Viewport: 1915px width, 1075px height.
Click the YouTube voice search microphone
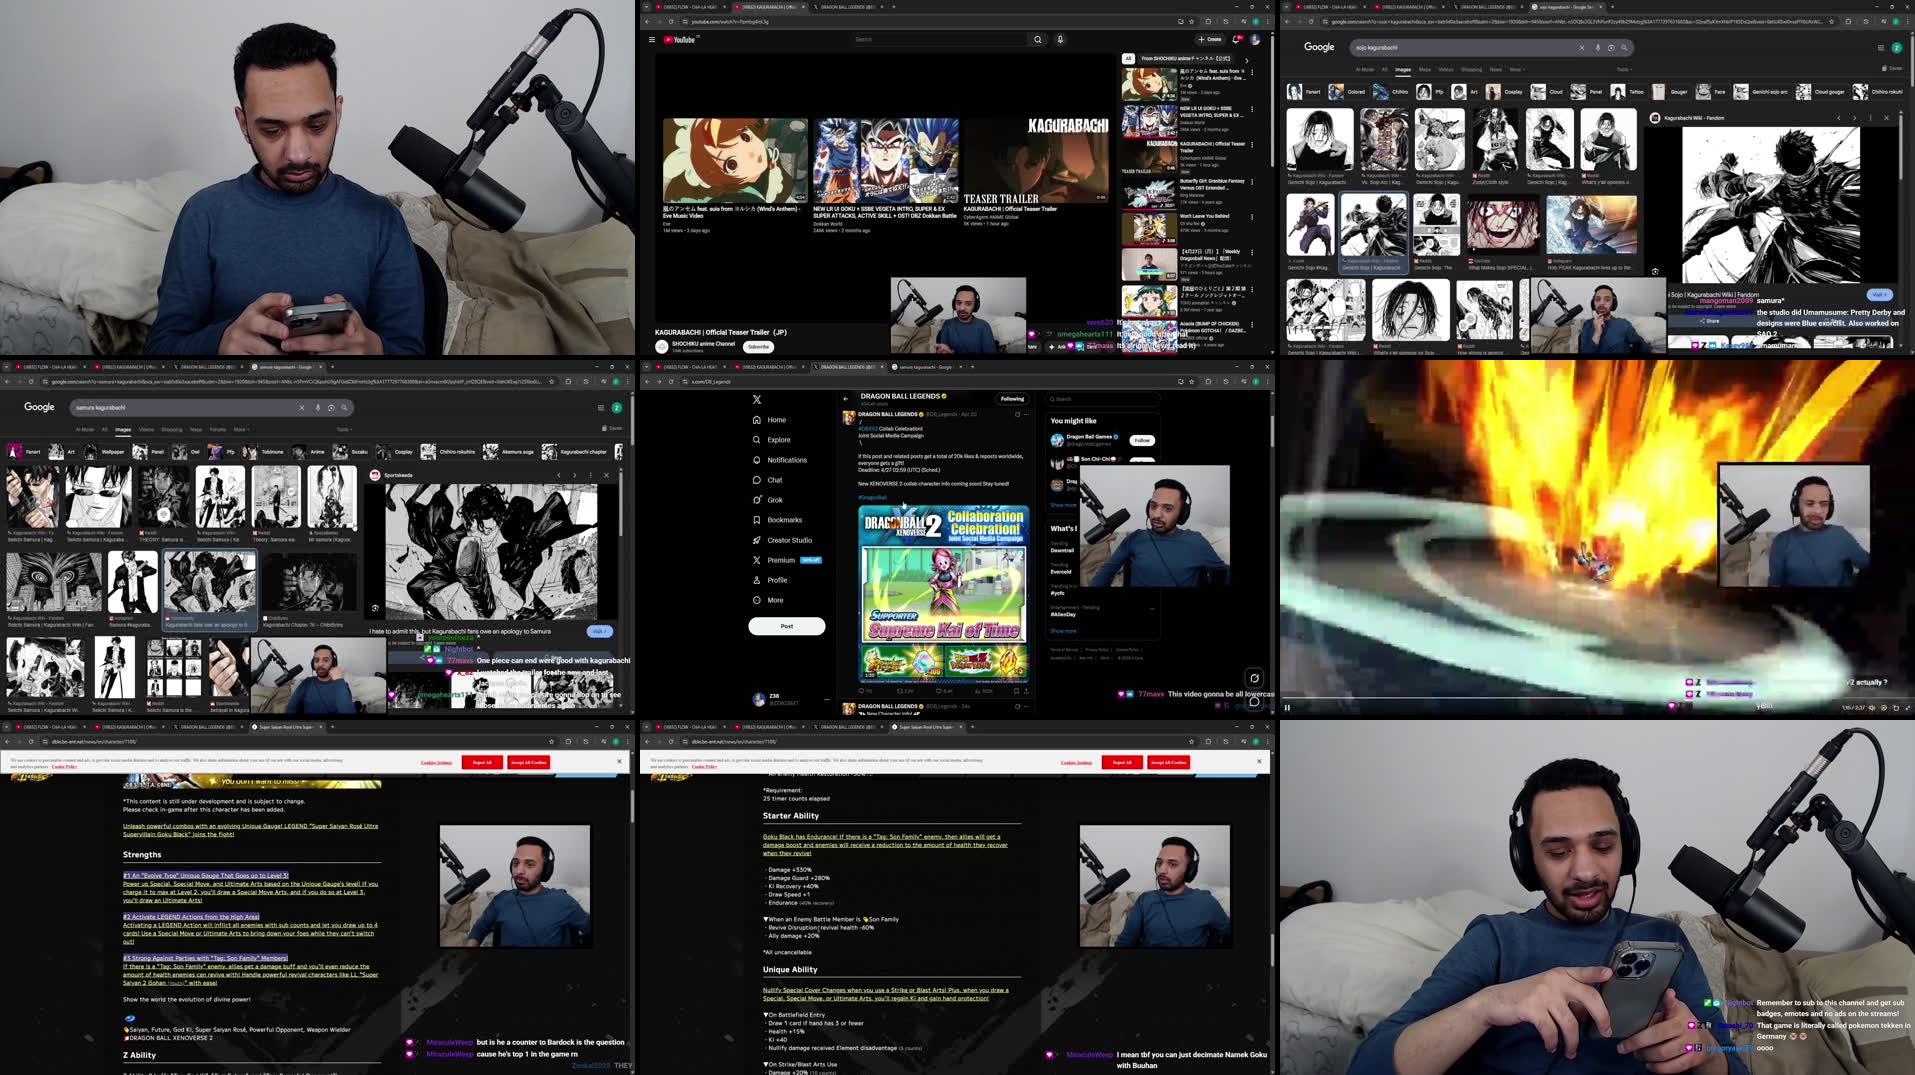tap(1060, 39)
